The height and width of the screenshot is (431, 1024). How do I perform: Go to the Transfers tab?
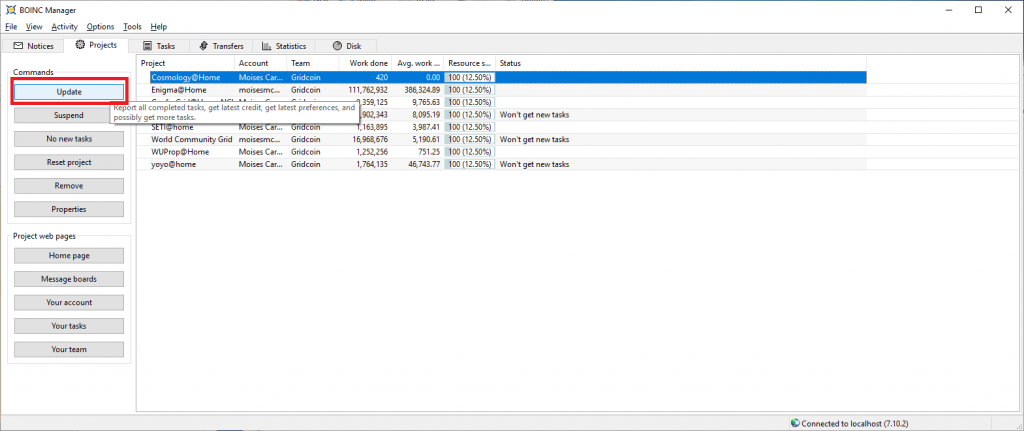click(x=222, y=46)
